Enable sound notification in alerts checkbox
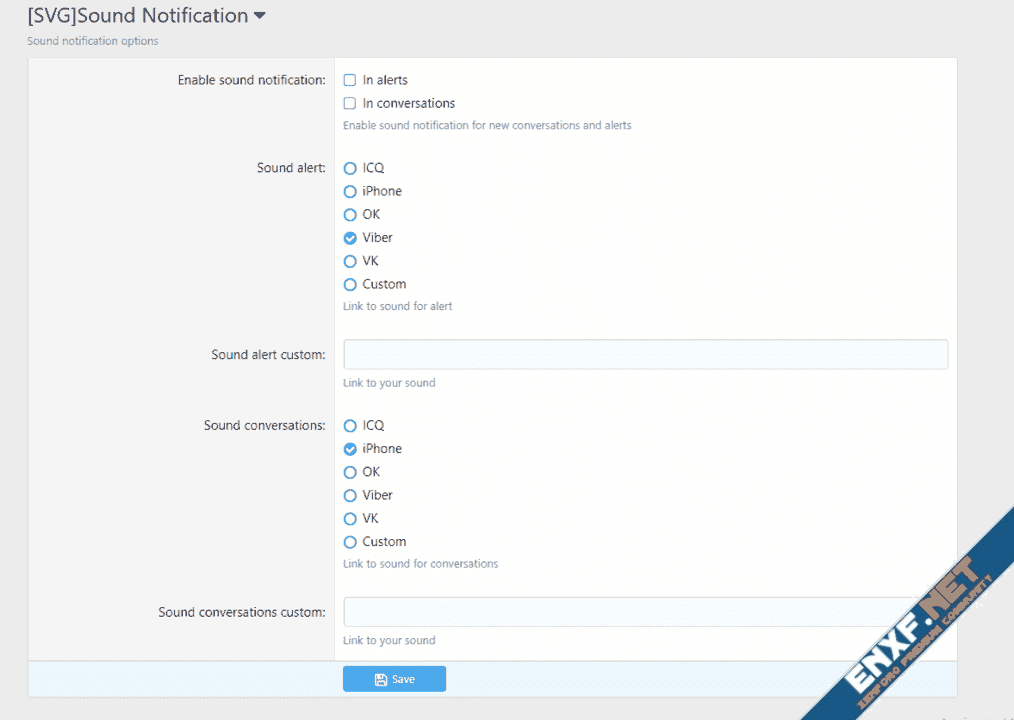 click(350, 80)
